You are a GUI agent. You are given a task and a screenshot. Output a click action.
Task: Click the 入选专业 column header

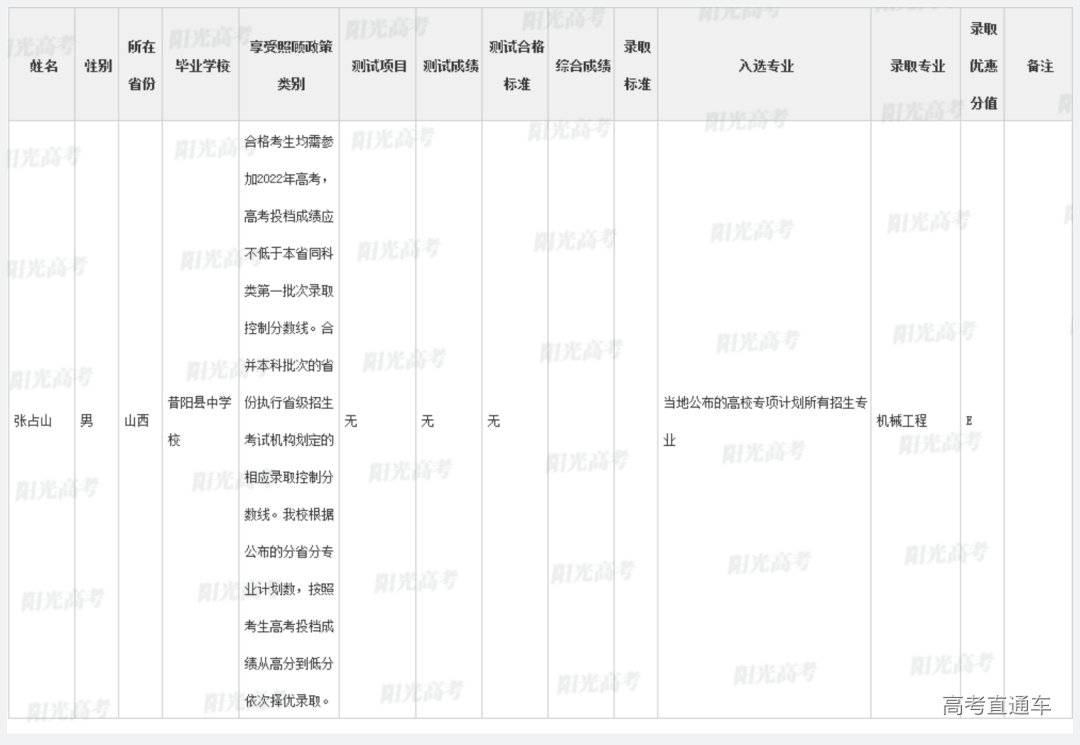click(765, 66)
